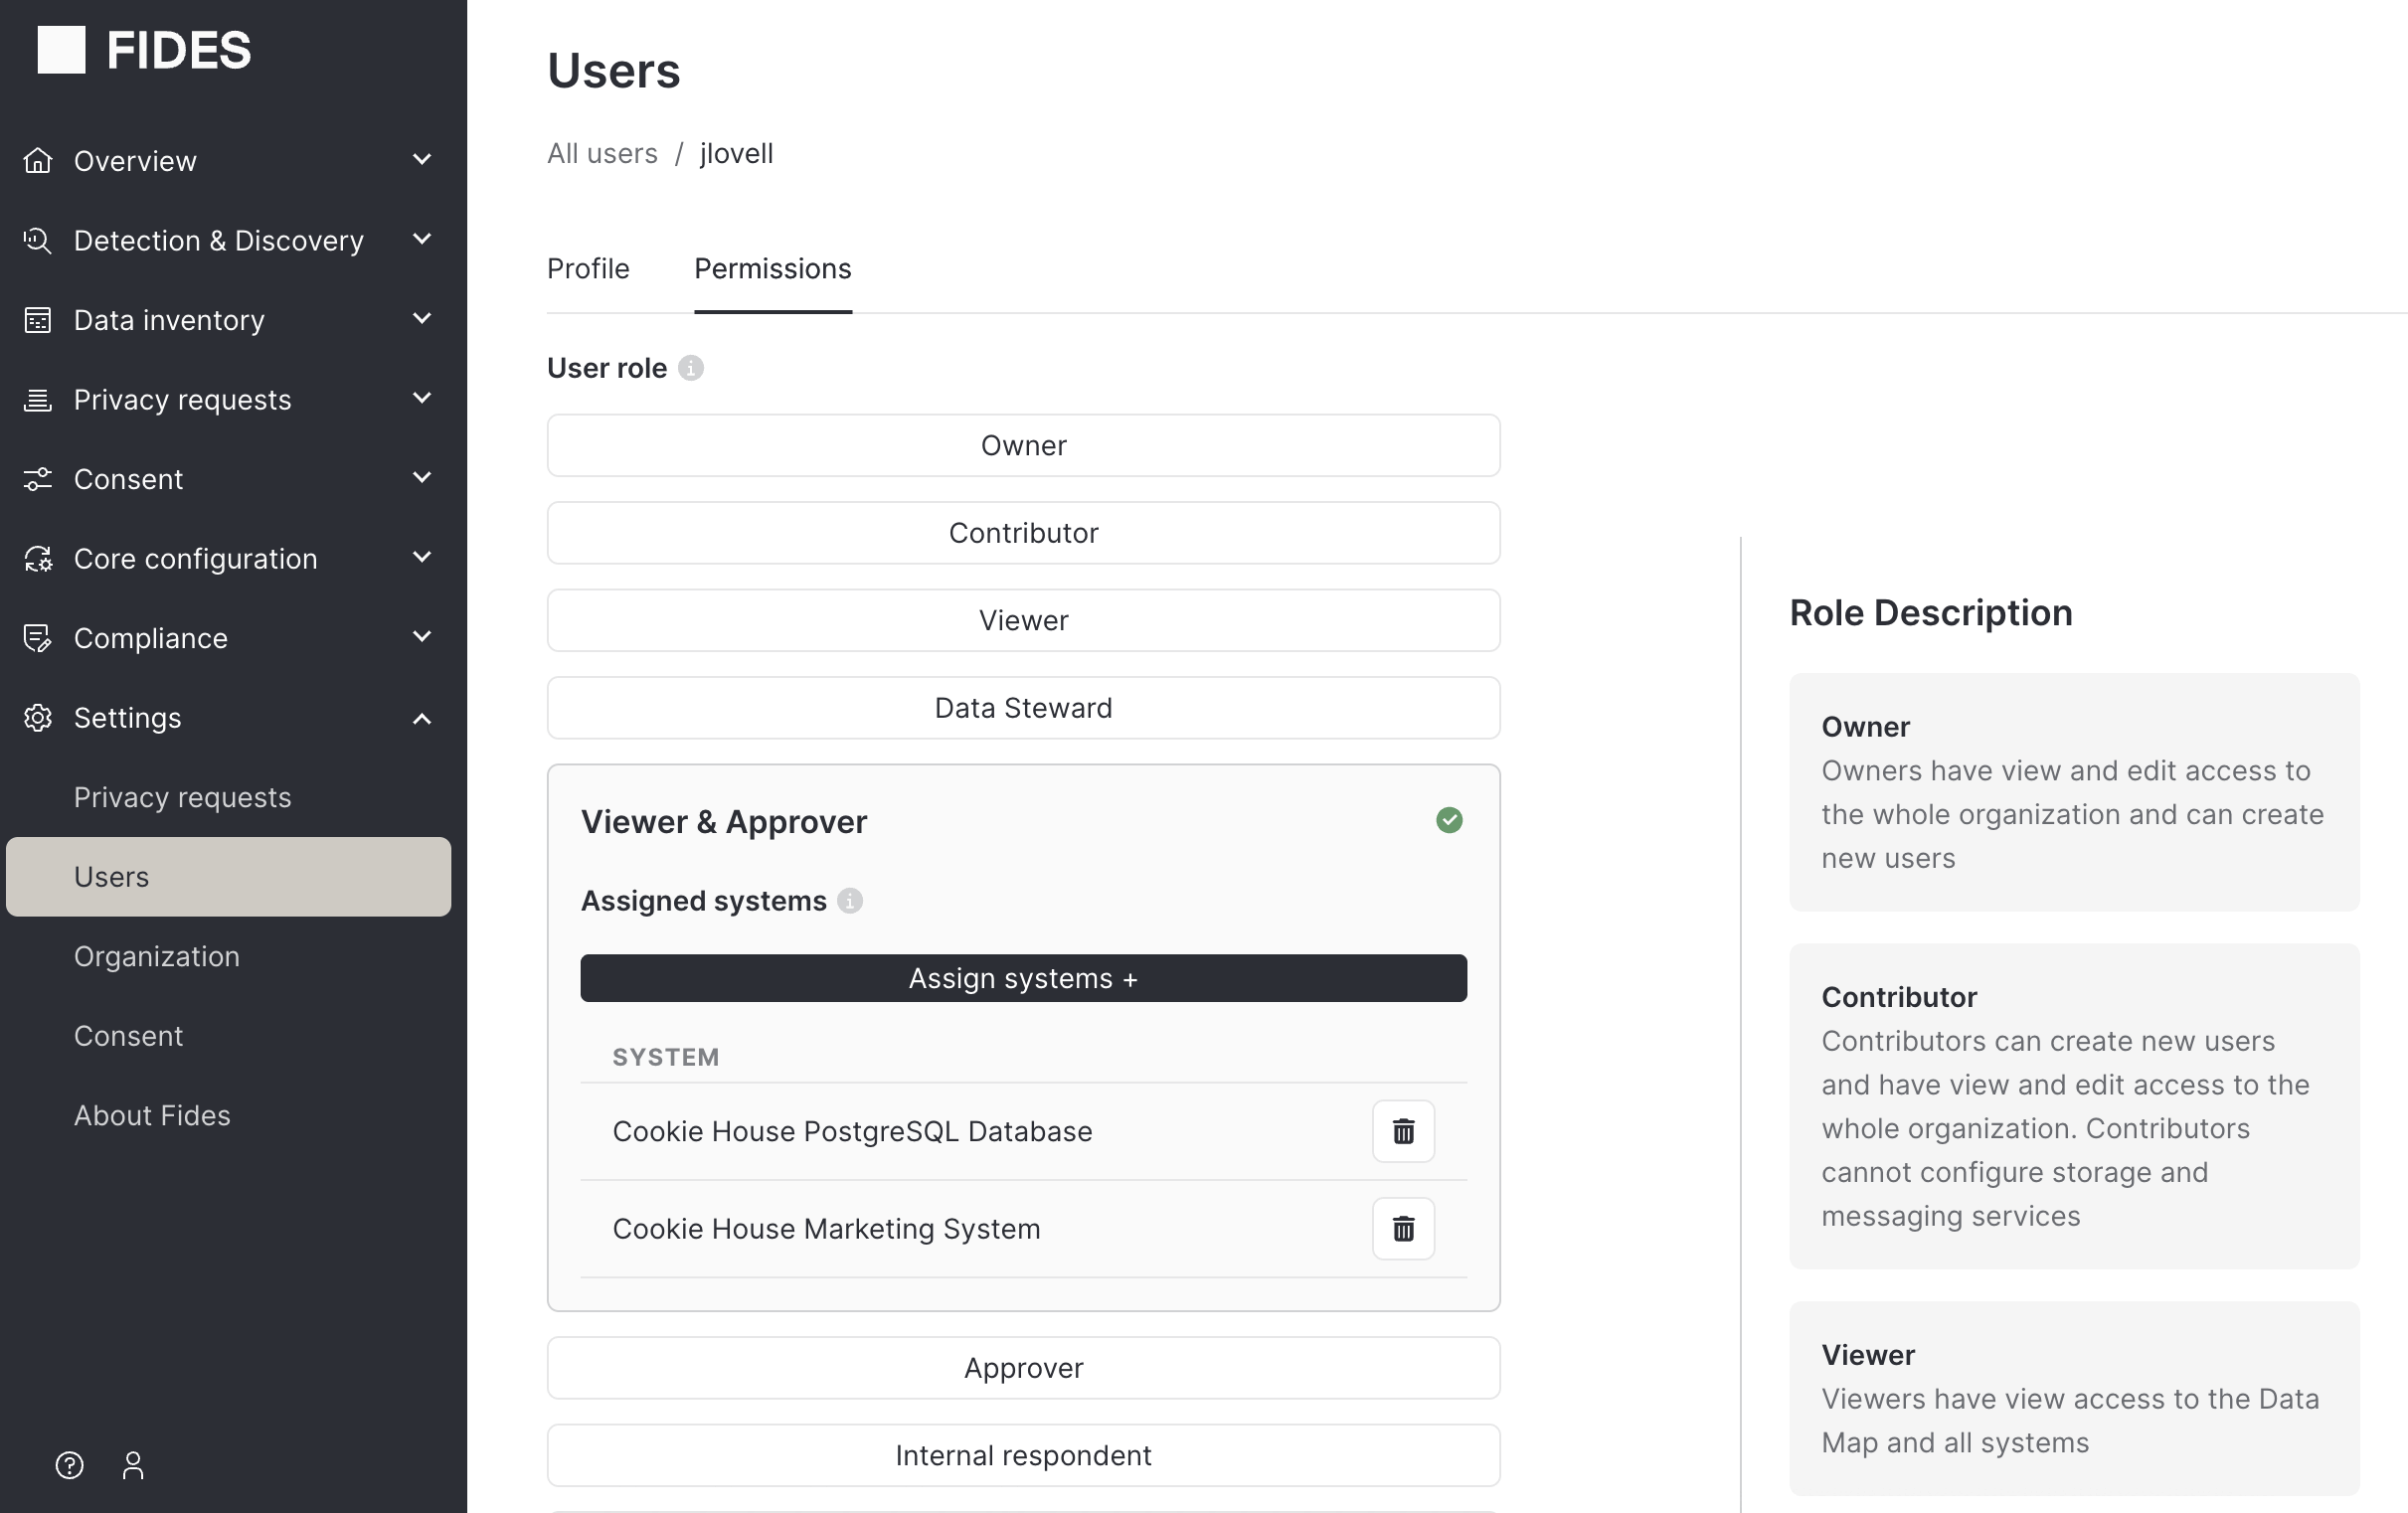Click the Assign systems + button

[x=1023, y=978]
